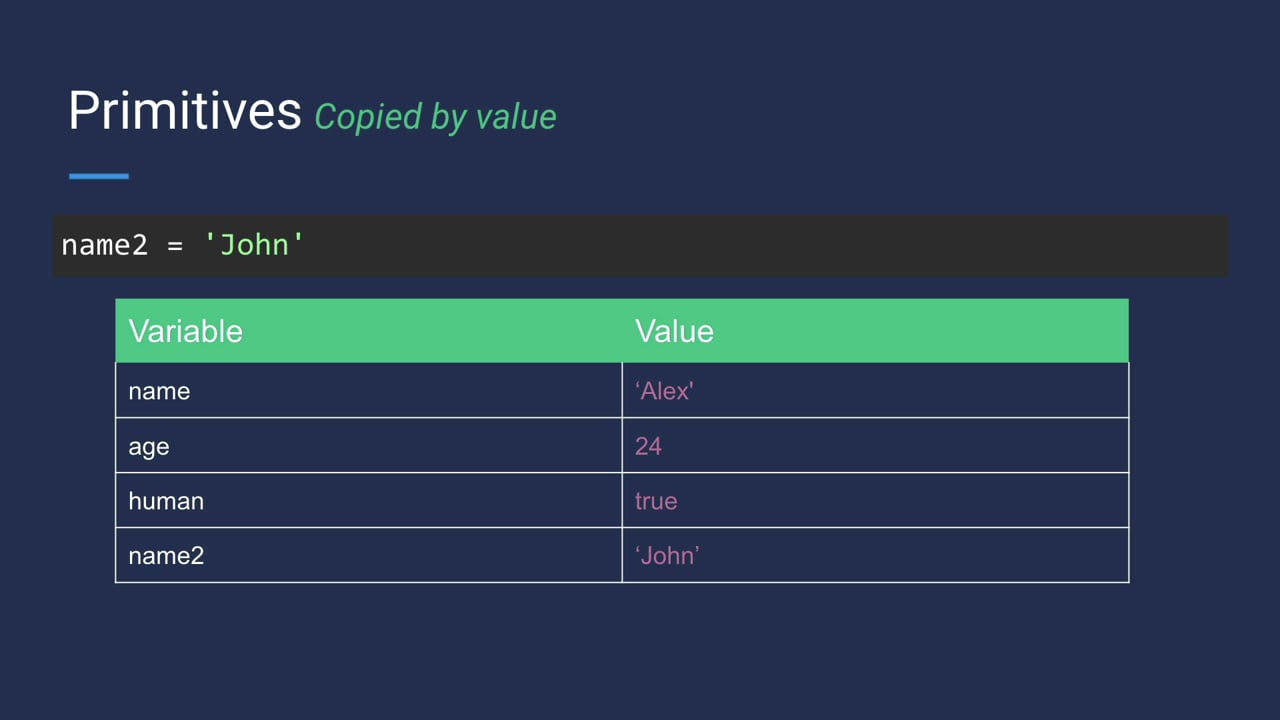Image resolution: width=1280 pixels, height=720 pixels.
Task: Click the Primitives slide title
Action: pos(185,110)
